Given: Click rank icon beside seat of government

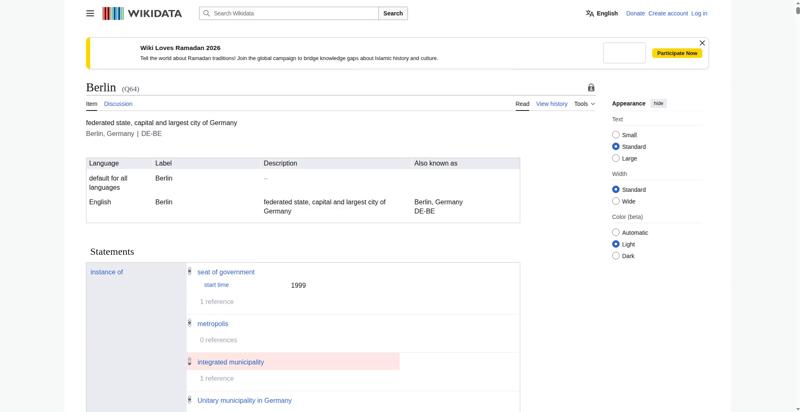Looking at the screenshot, I should pyautogui.click(x=189, y=272).
